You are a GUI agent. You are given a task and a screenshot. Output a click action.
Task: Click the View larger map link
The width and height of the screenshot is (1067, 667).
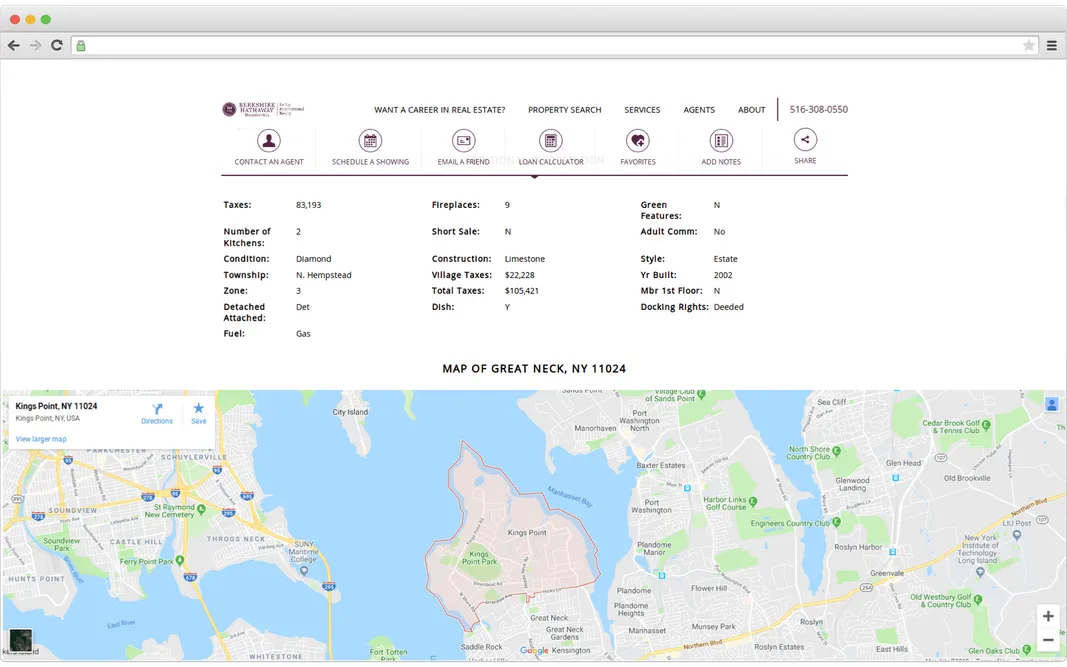(41, 438)
